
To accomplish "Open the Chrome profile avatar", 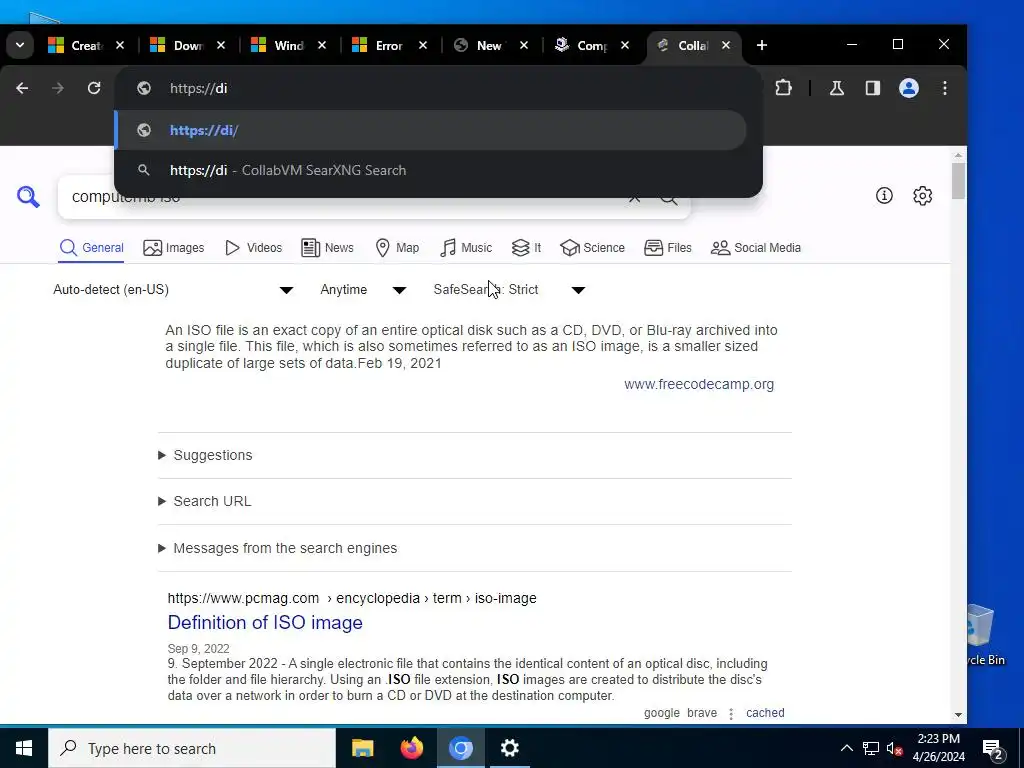I will point(908,88).
